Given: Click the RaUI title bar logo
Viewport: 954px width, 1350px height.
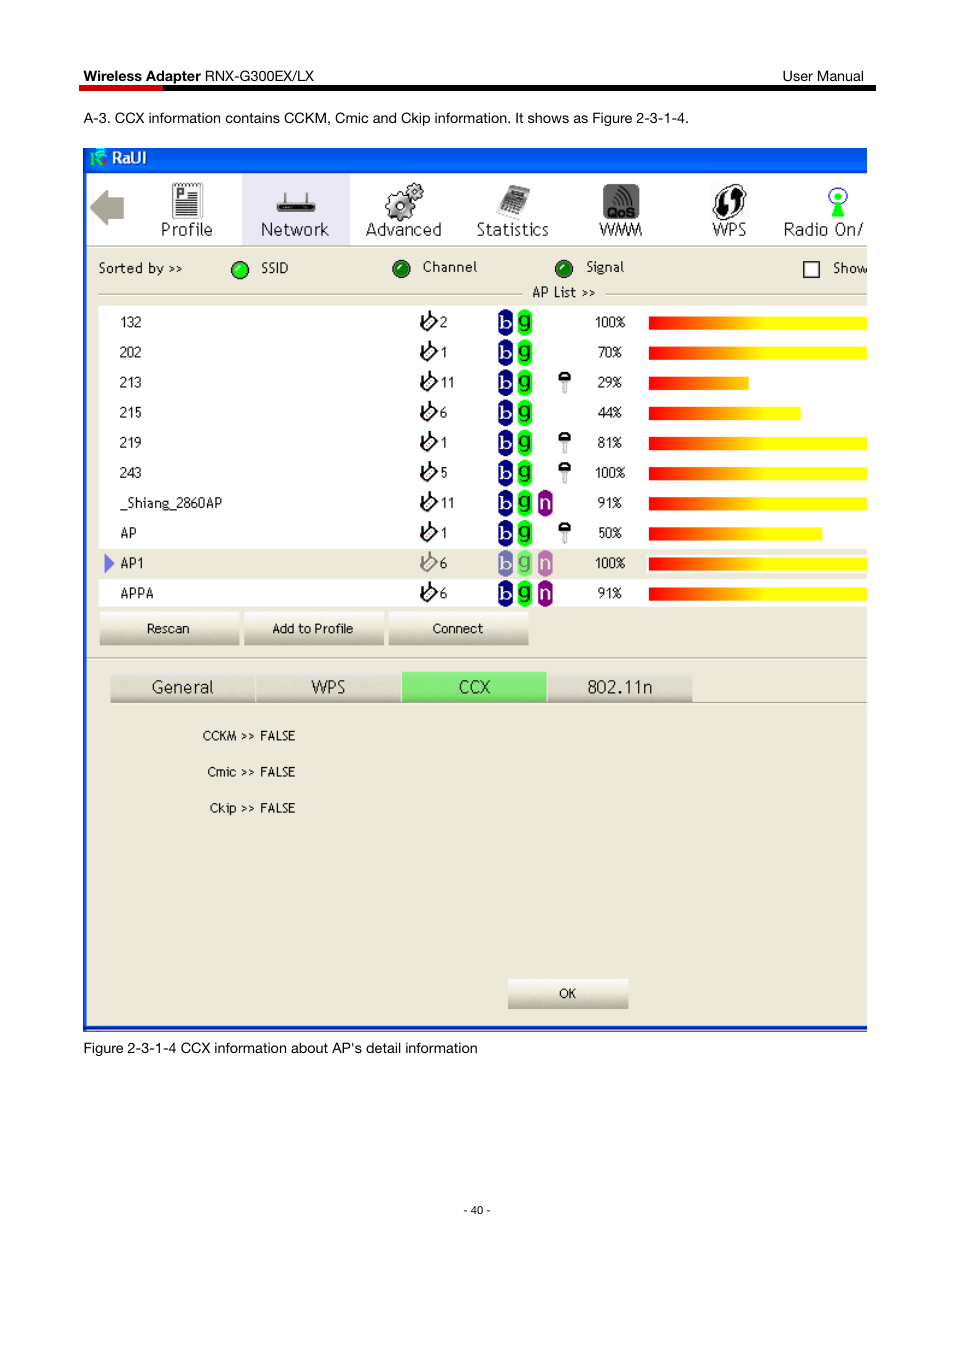Looking at the screenshot, I should pyautogui.click(x=98, y=158).
